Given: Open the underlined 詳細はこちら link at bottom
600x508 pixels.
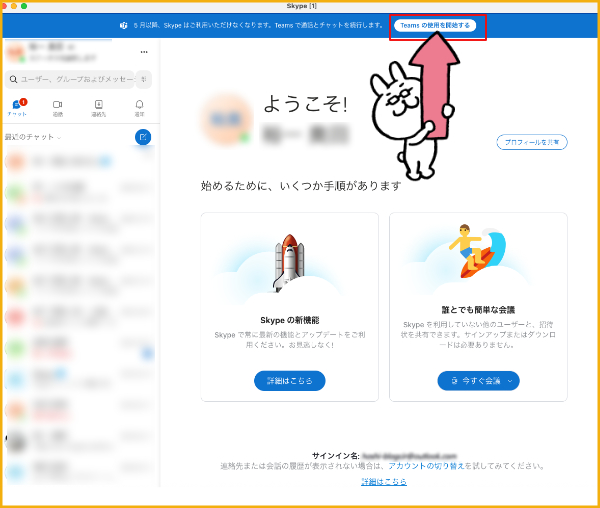Looking at the screenshot, I should pyautogui.click(x=384, y=482).
